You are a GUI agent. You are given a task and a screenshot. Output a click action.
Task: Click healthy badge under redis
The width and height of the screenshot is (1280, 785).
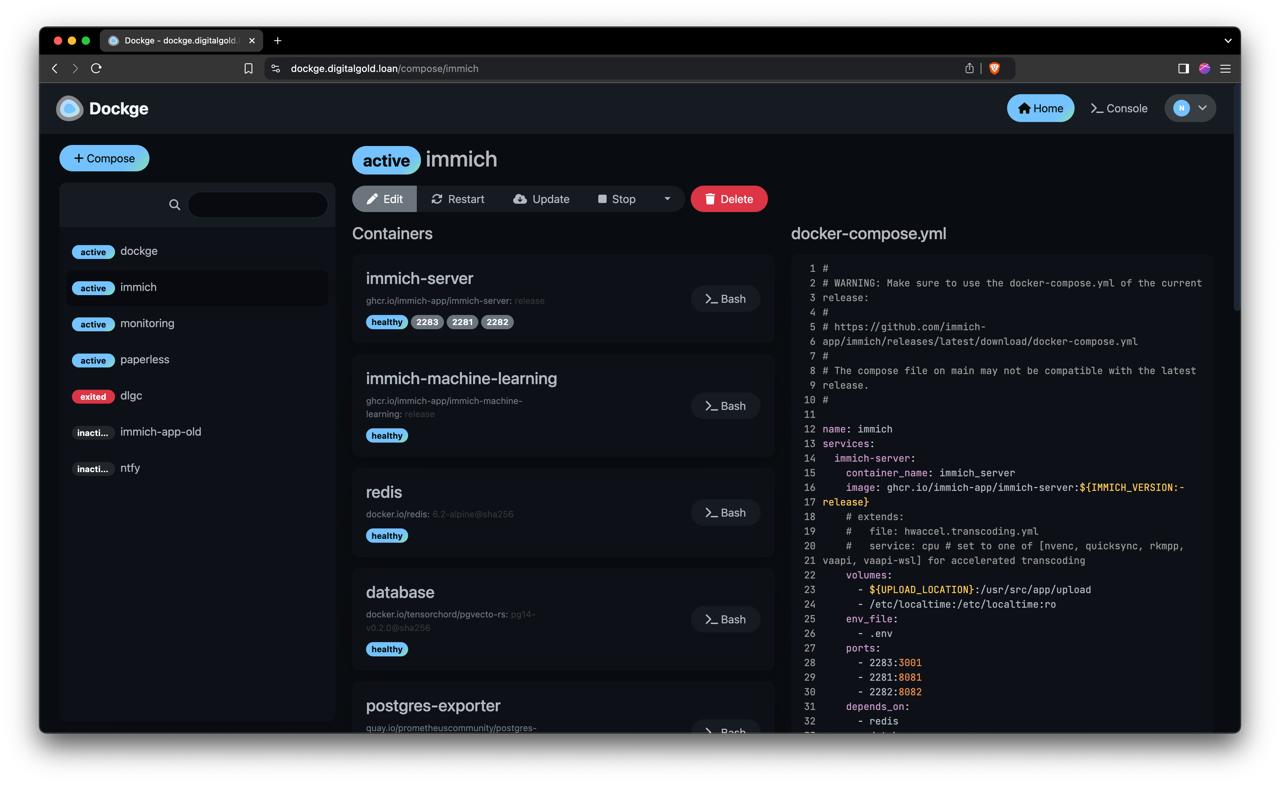[x=387, y=536]
